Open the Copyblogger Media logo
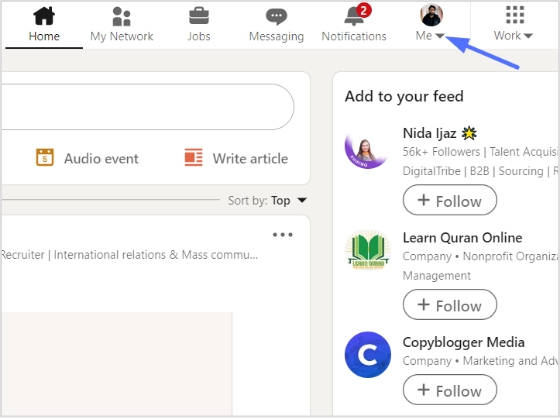Viewport: 560px width, 418px height. pyautogui.click(x=368, y=355)
